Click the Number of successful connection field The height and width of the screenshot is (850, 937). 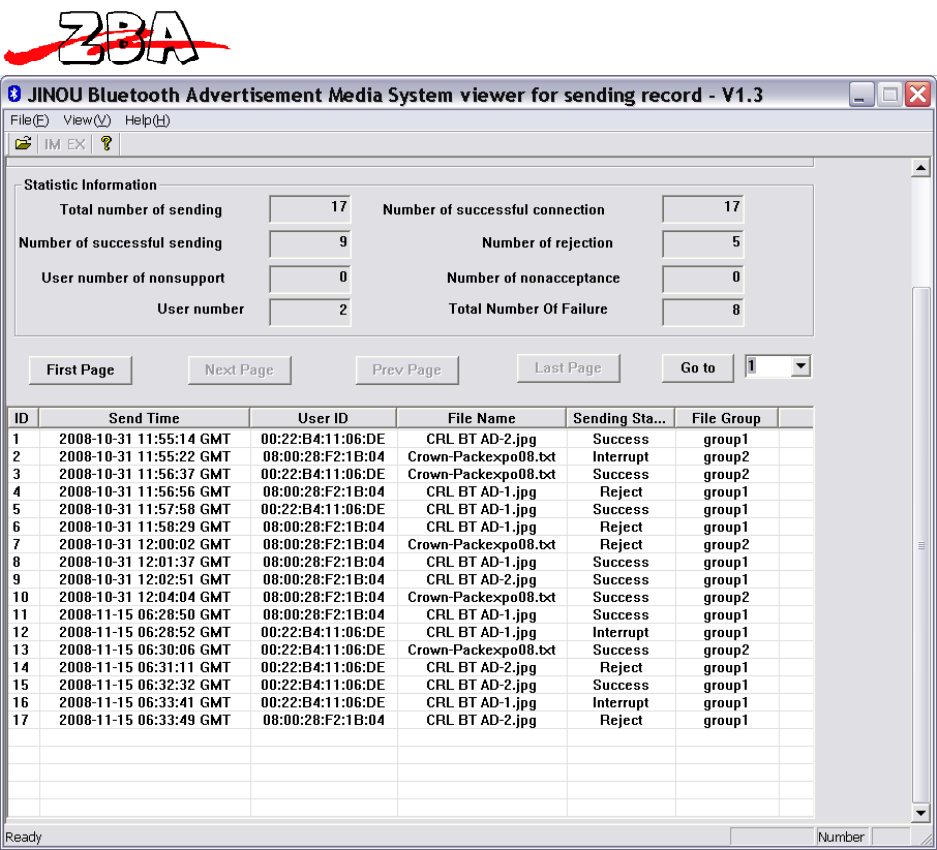coord(703,208)
